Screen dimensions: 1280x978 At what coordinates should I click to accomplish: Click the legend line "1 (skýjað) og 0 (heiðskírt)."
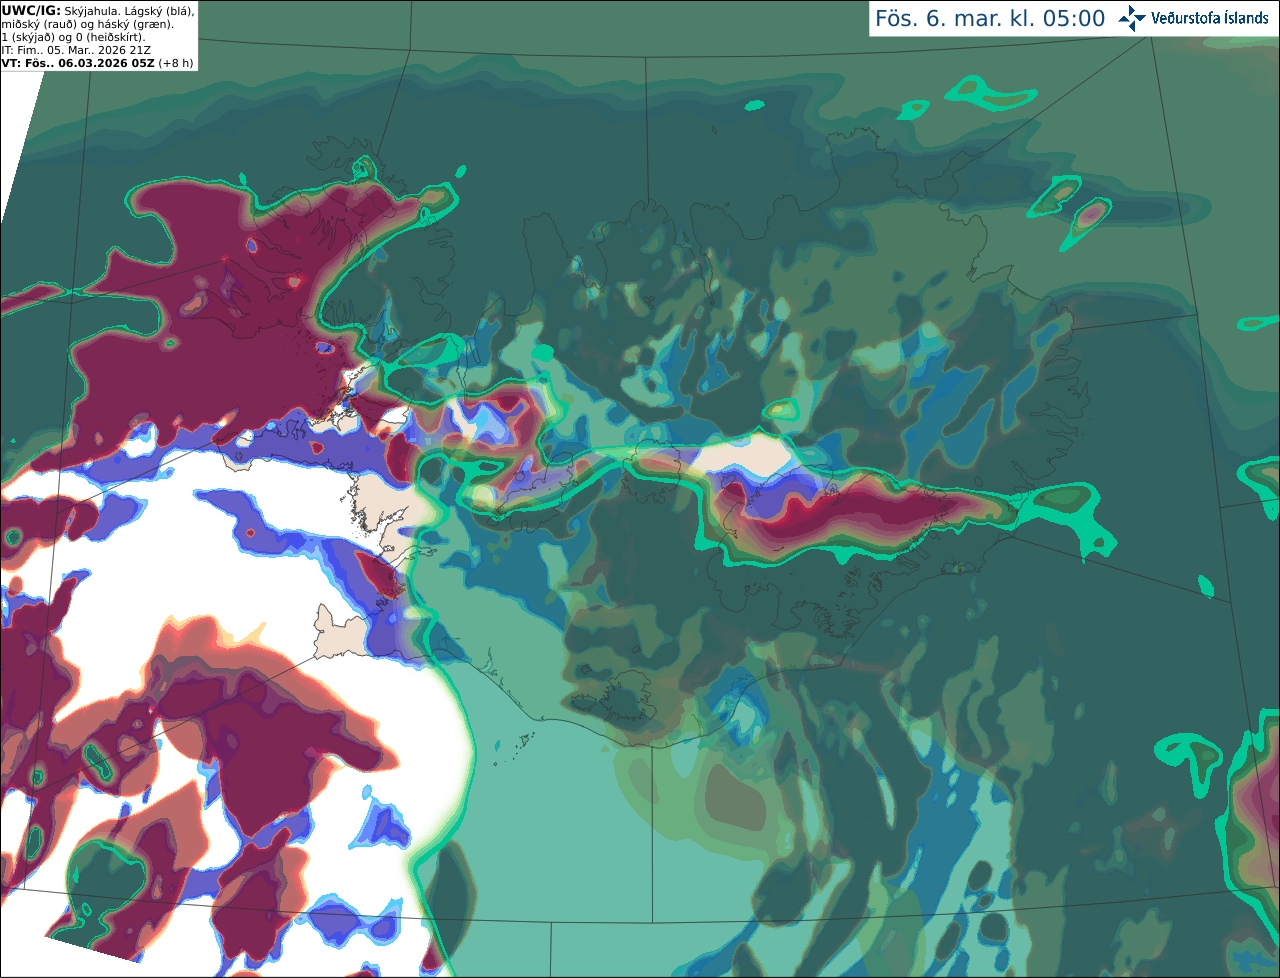(x=73, y=37)
